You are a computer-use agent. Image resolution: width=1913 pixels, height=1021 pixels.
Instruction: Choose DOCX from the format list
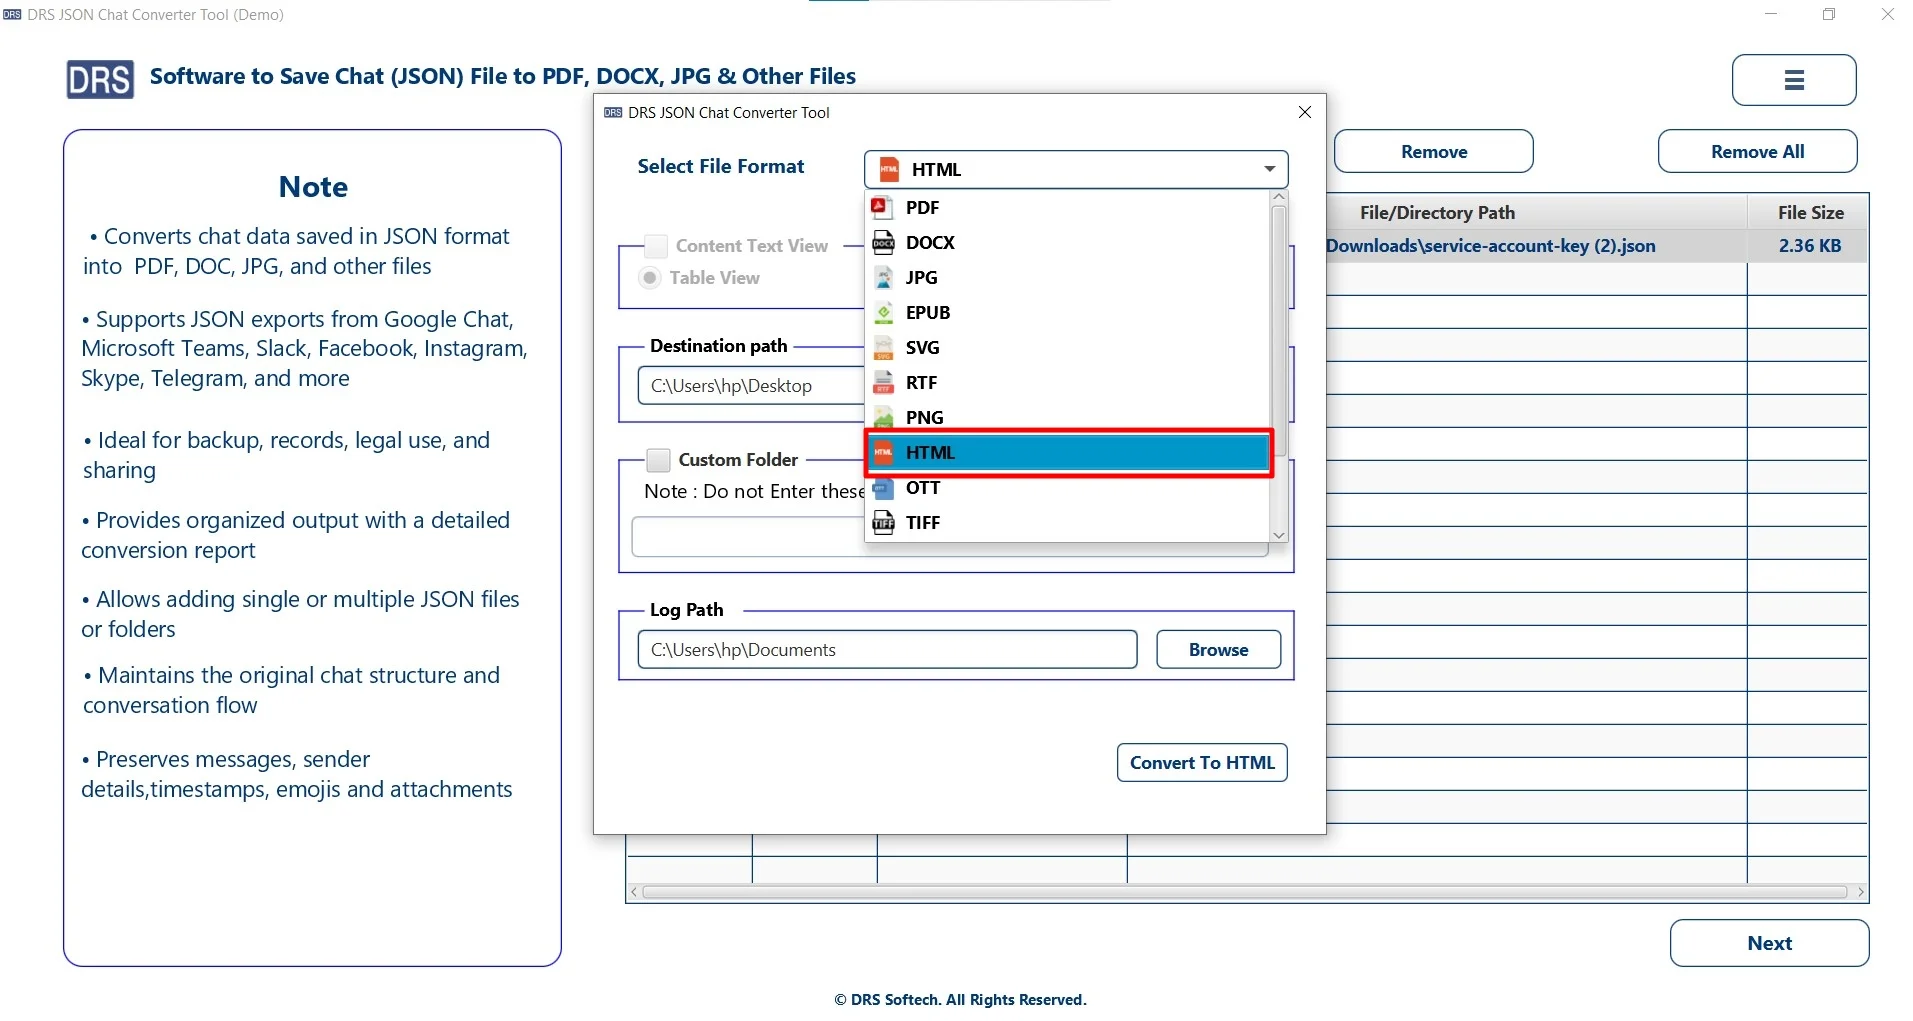[x=1068, y=242]
